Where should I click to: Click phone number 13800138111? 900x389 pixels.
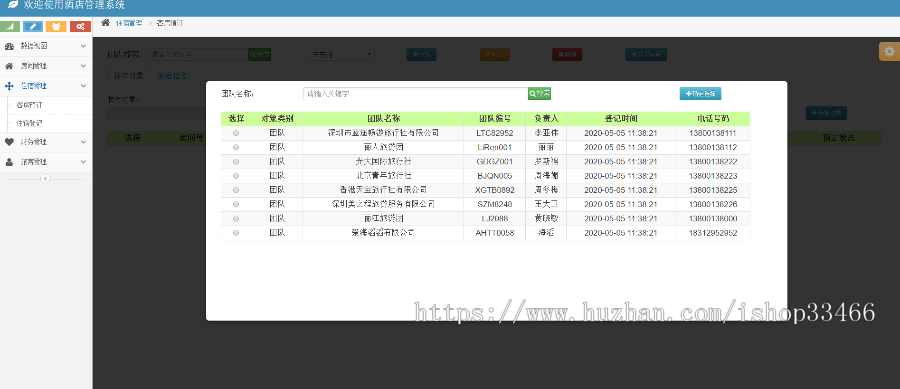click(713, 133)
